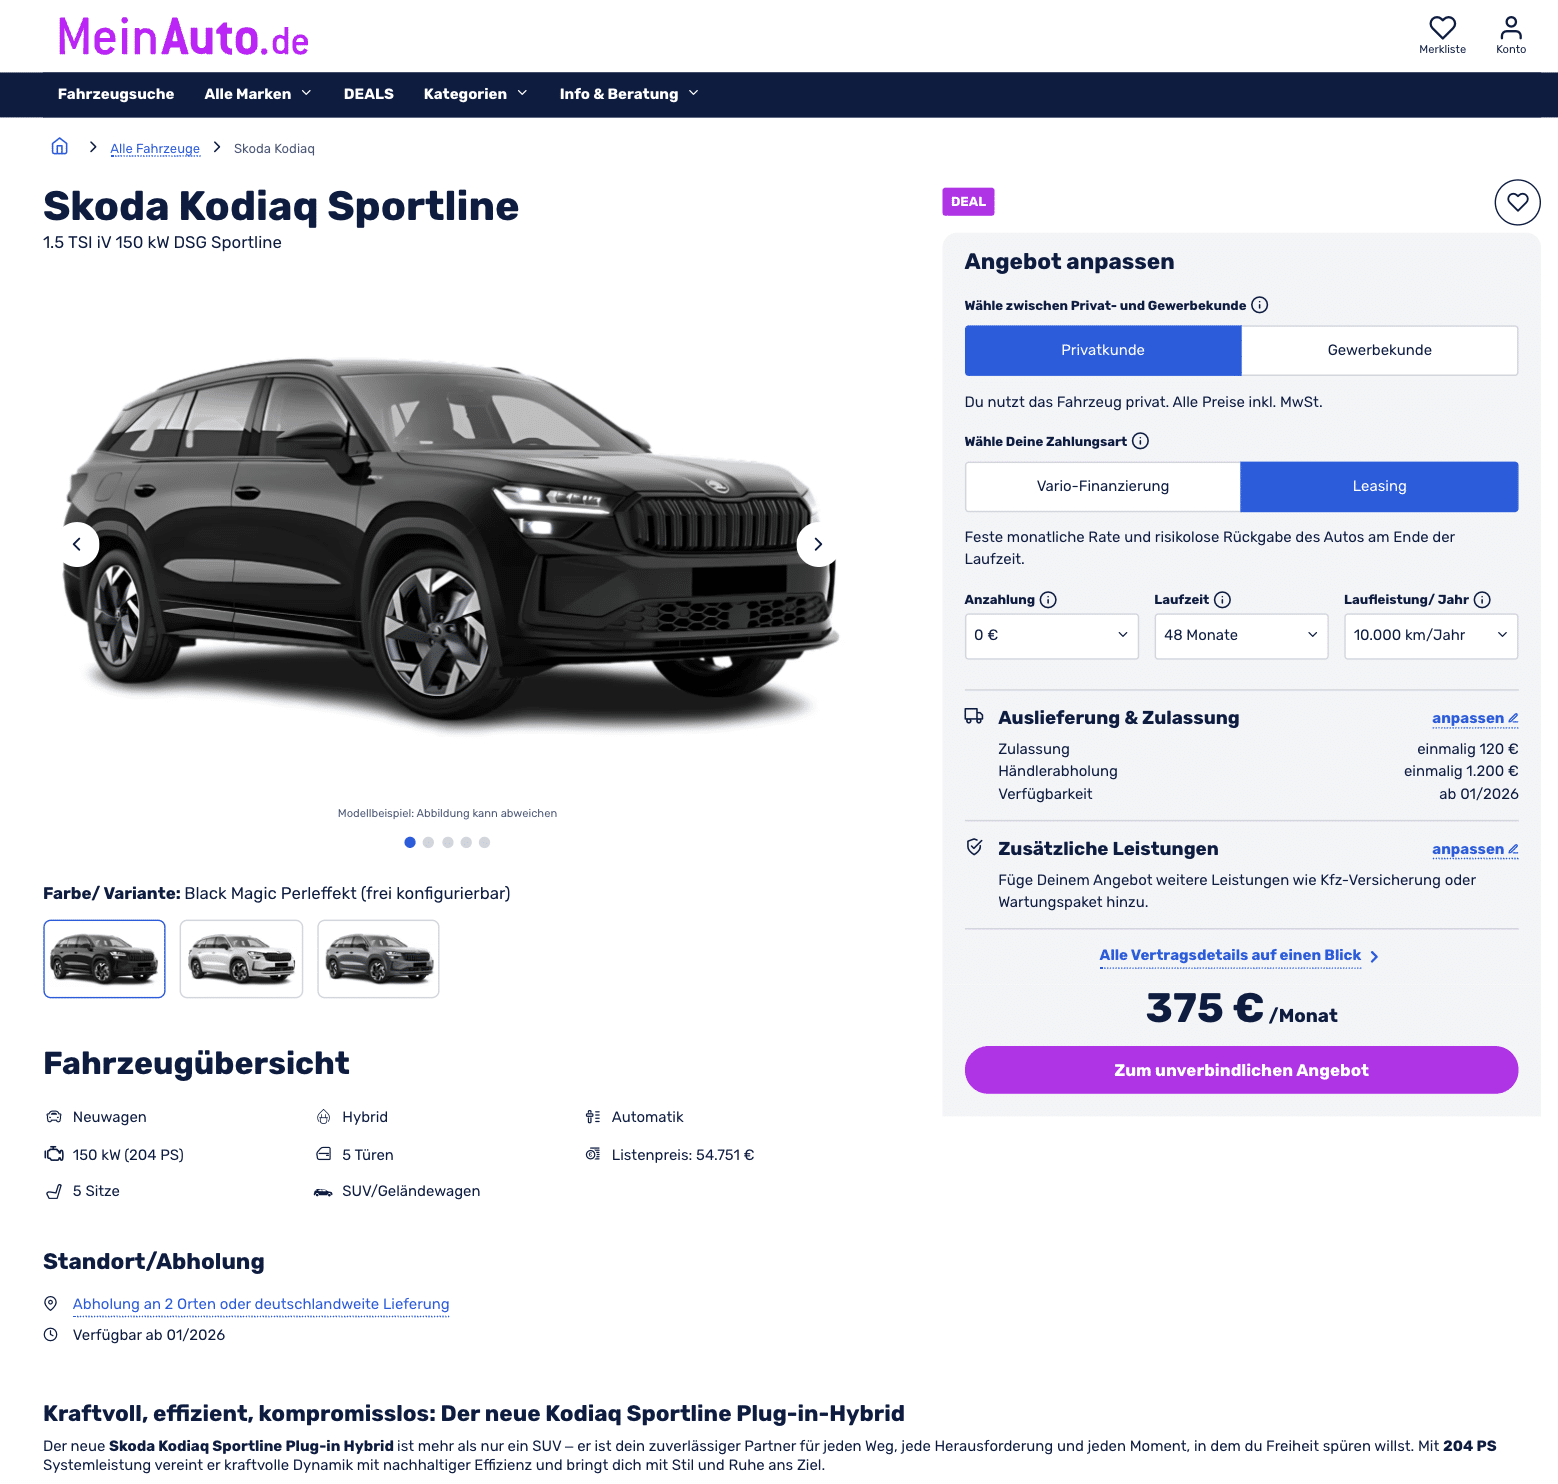Click Zum unverbindlichen Angebot button
1558x1484 pixels.
pos(1241,1070)
